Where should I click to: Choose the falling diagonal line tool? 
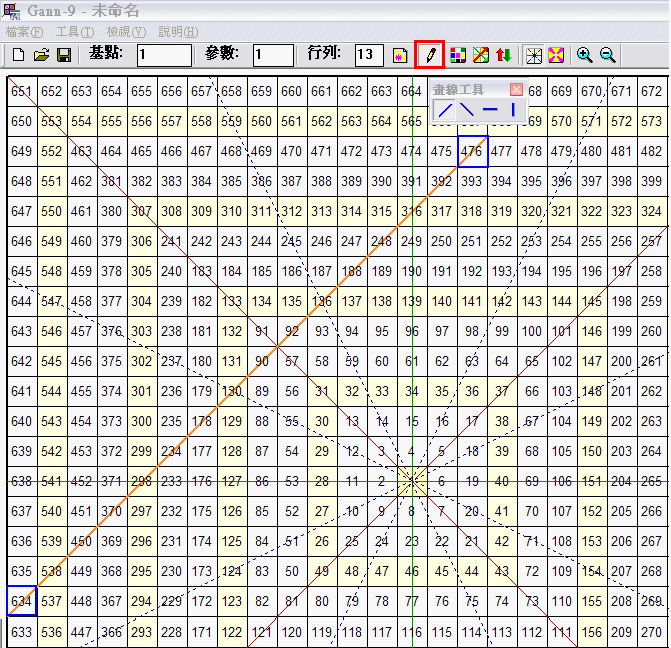pyautogui.click(x=466, y=110)
